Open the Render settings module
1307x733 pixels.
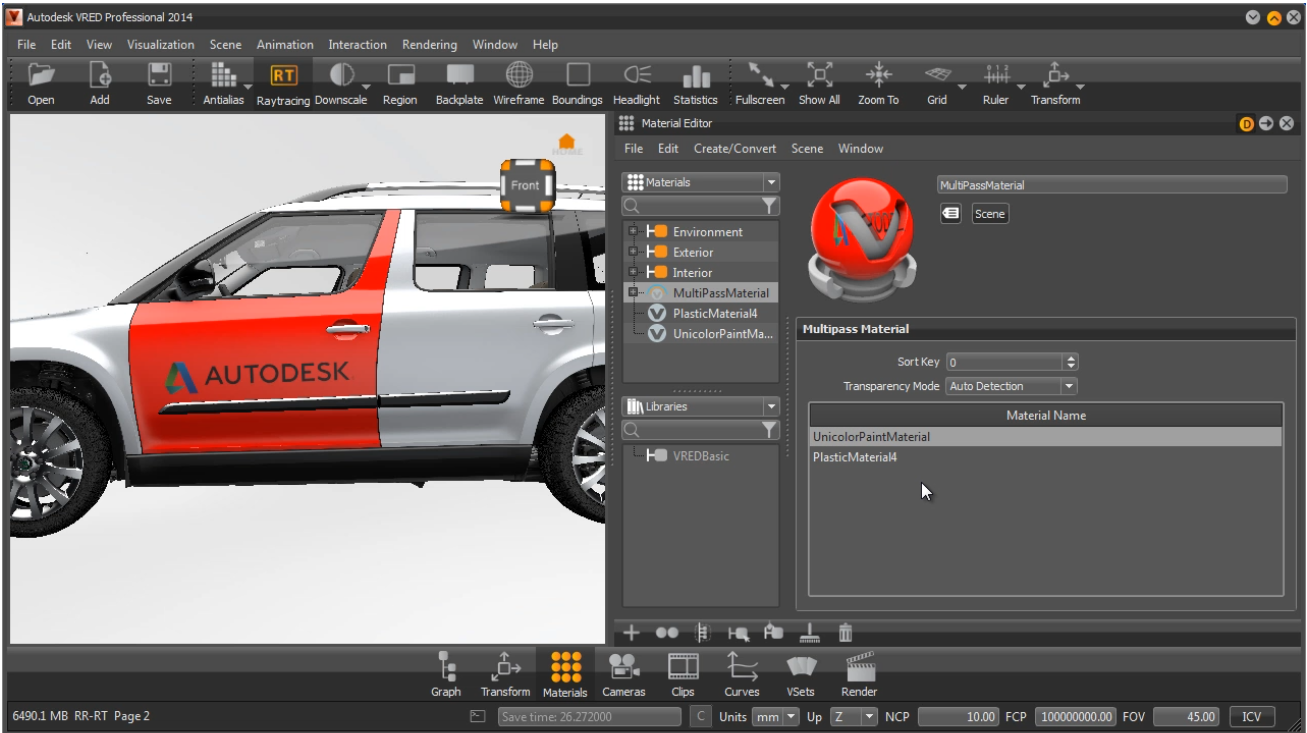click(x=859, y=675)
